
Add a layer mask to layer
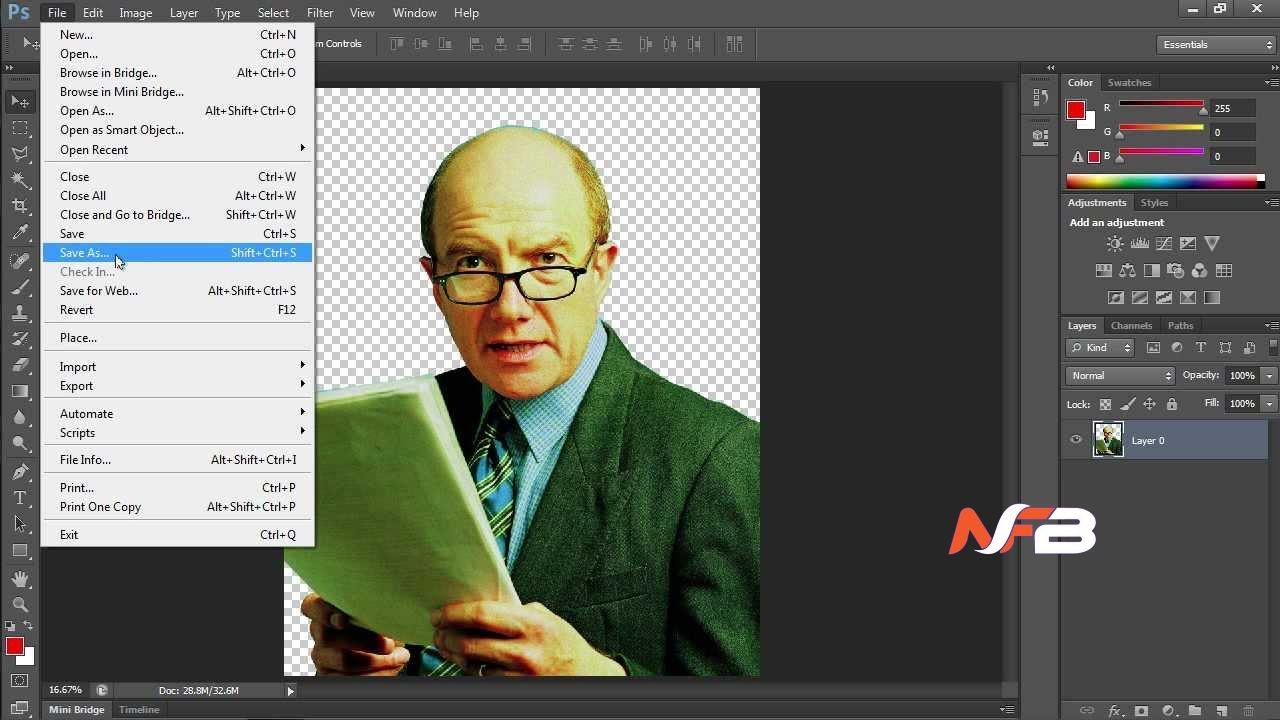point(1141,711)
